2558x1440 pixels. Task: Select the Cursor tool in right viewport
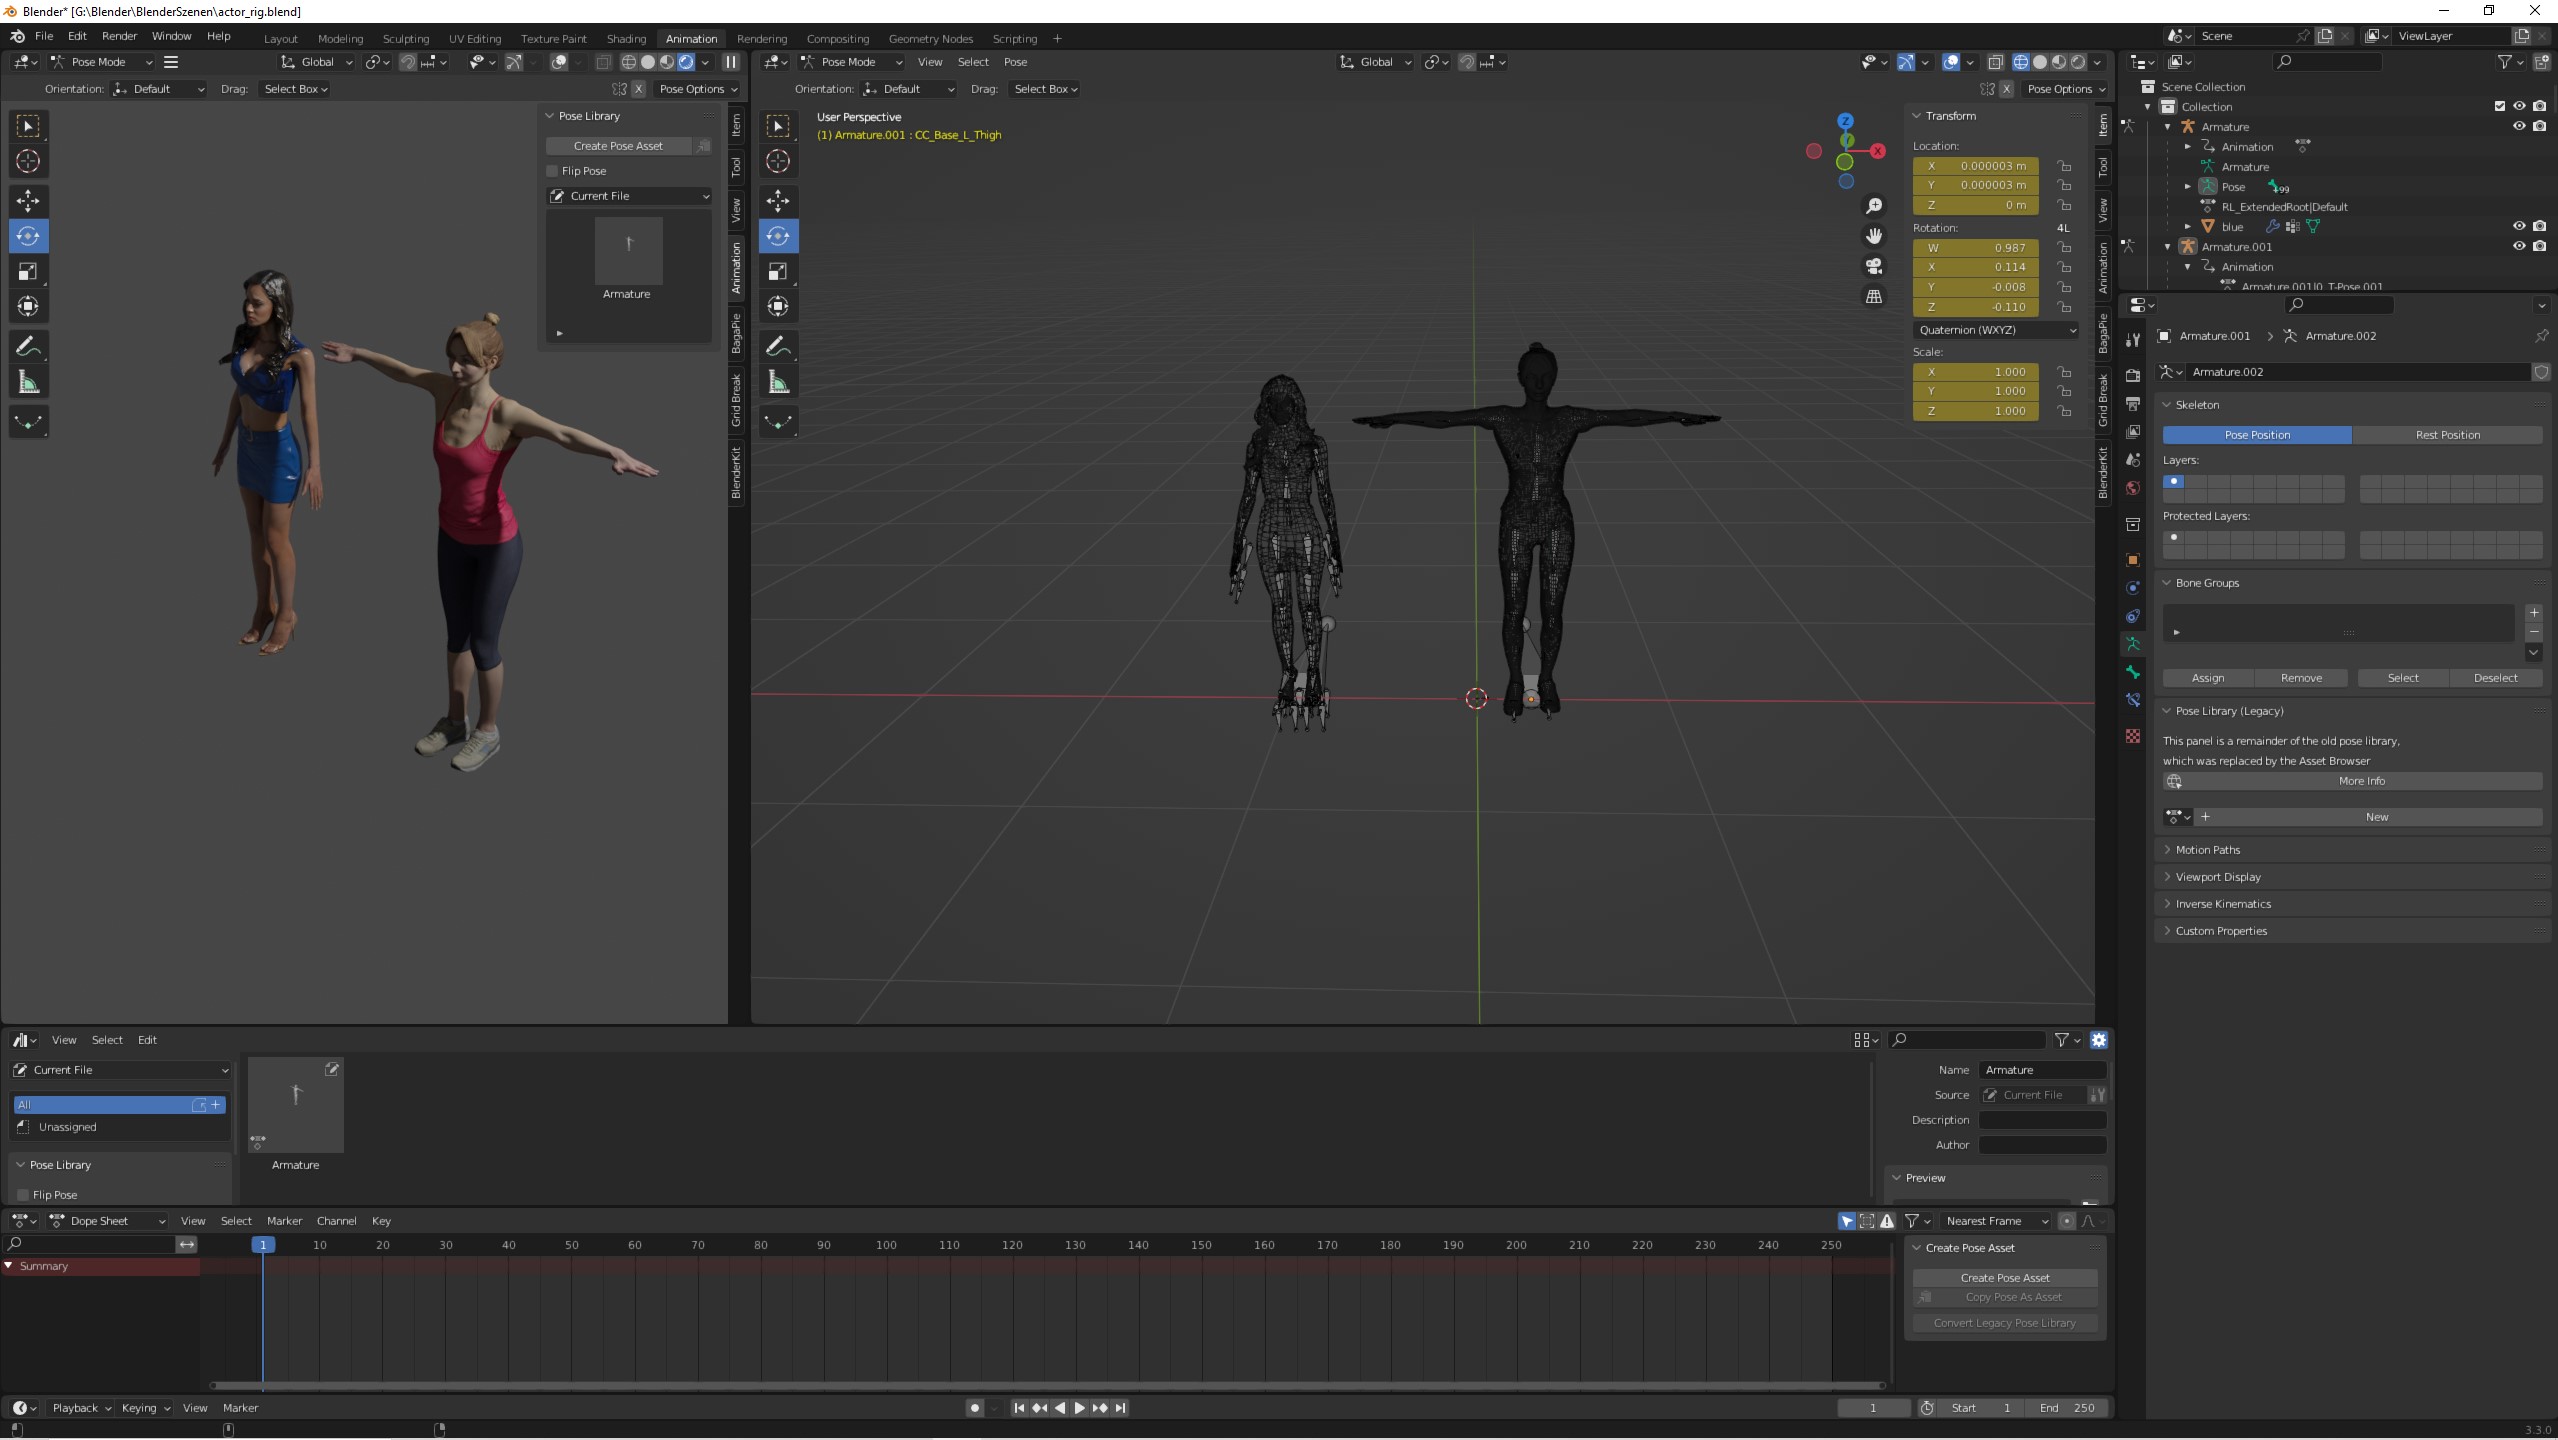[x=778, y=161]
